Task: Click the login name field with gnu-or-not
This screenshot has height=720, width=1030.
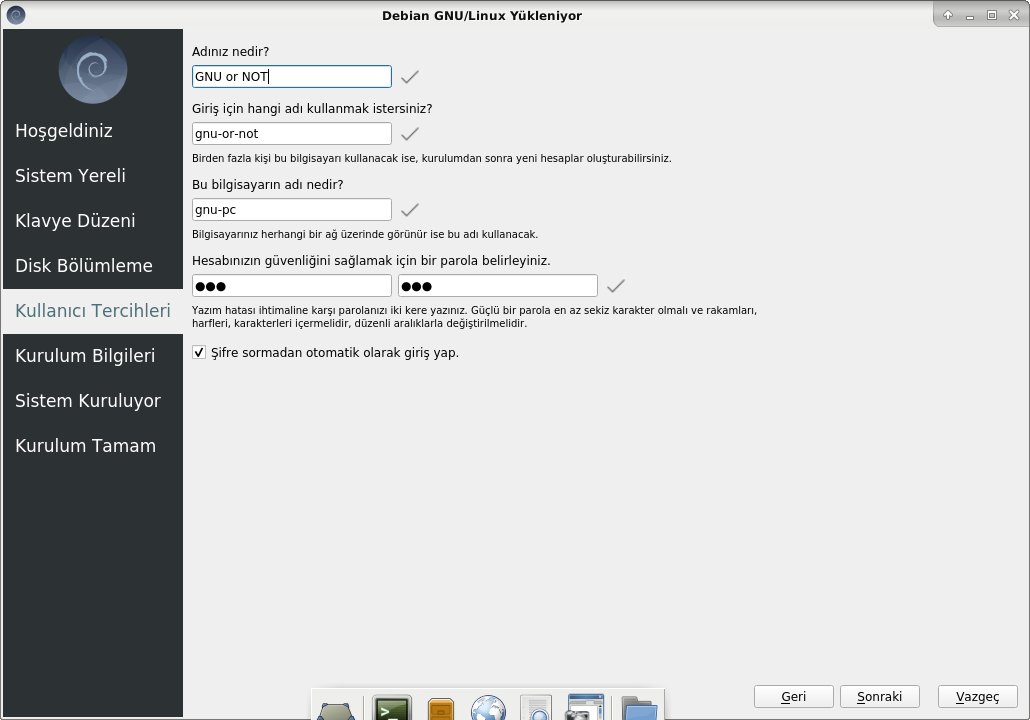Action: tap(292, 133)
